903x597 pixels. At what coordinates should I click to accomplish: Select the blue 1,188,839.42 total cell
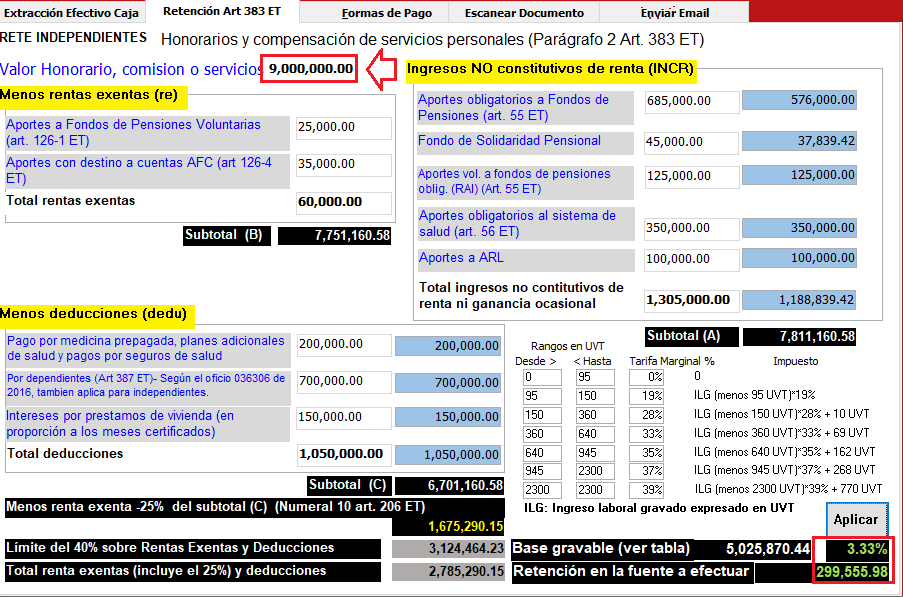[799, 300]
